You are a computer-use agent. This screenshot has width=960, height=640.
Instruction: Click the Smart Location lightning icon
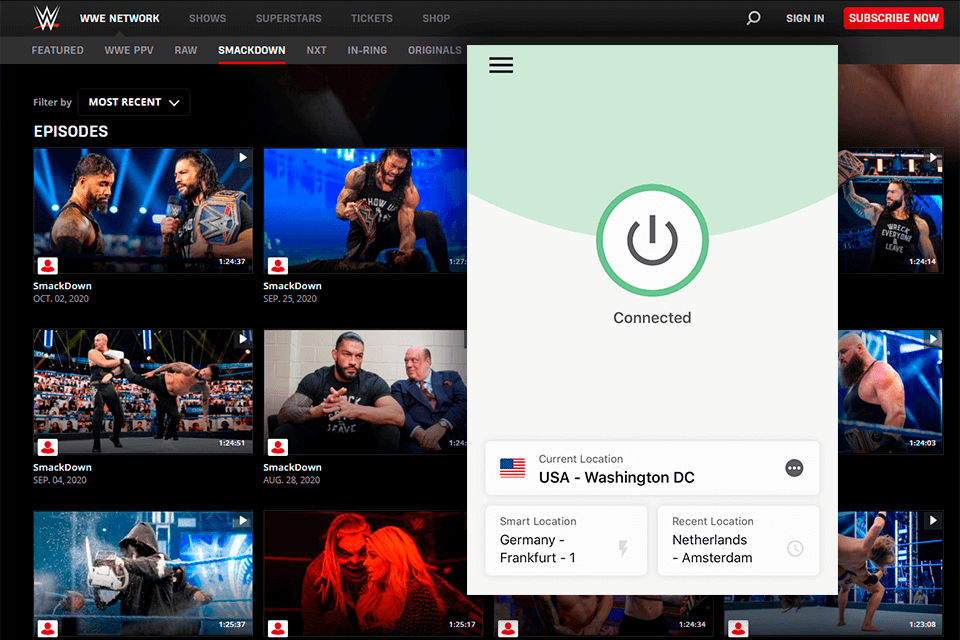(623, 548)
